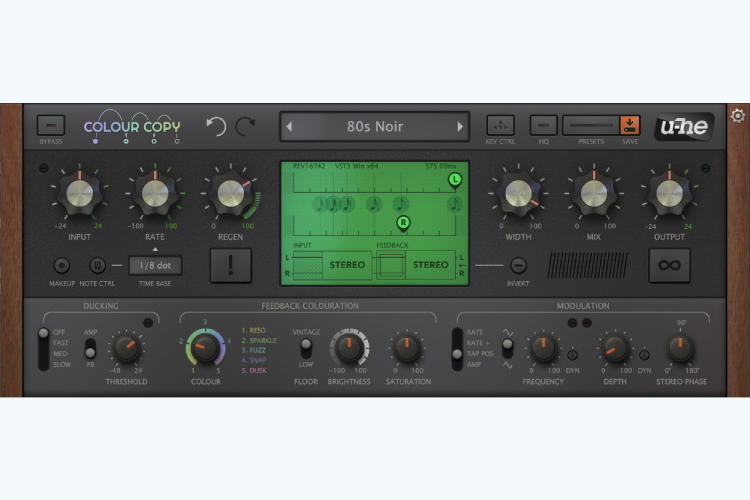
Task: Click the Brightness knob
Action: click(x=349, y=348)
